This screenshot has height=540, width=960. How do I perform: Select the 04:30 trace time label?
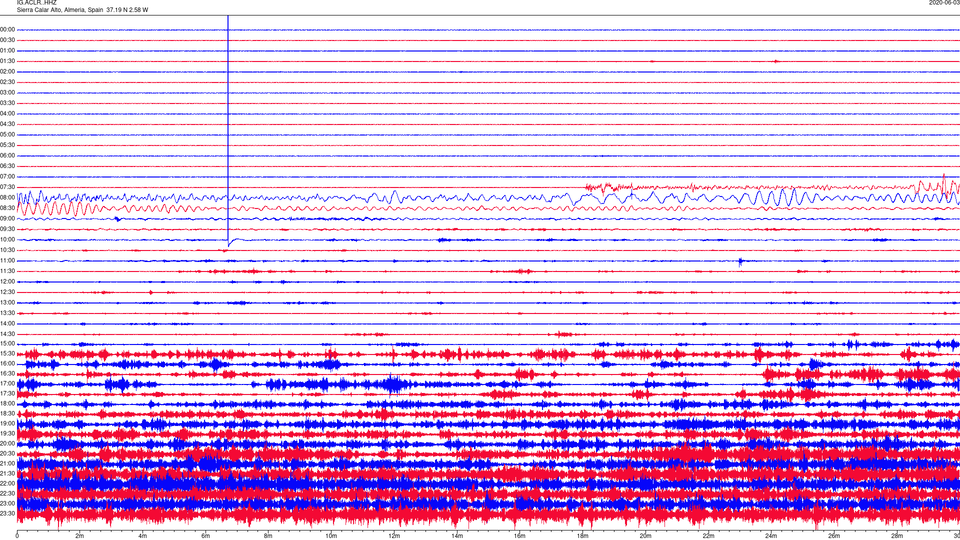coord(7,124)
